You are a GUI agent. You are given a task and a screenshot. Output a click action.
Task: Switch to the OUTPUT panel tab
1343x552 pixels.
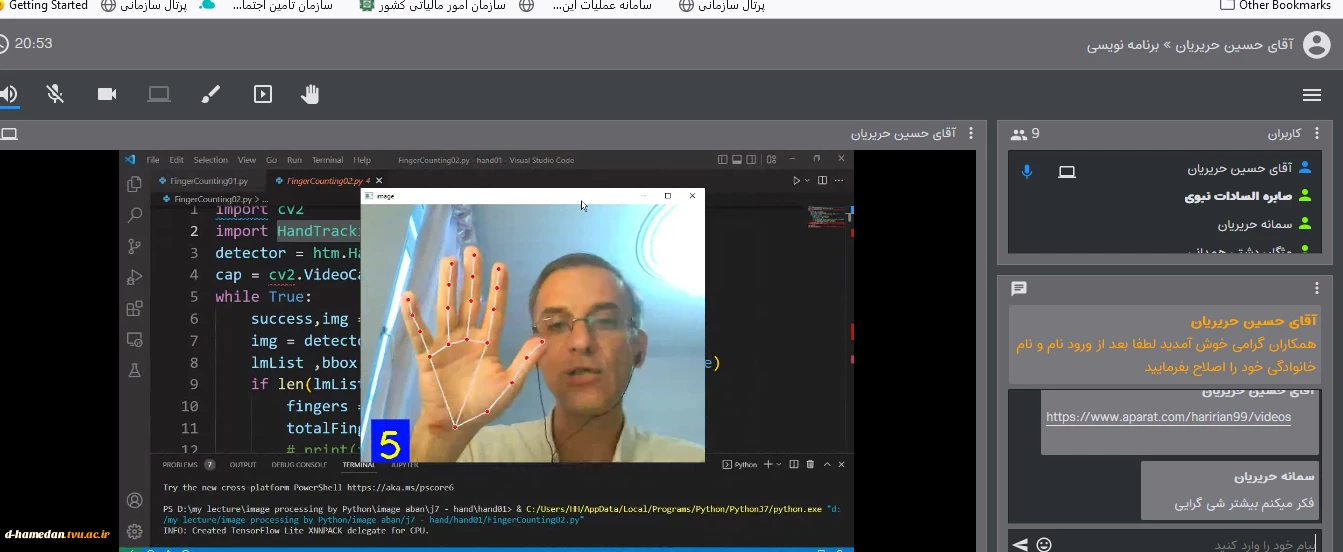[x=243, y=465]
